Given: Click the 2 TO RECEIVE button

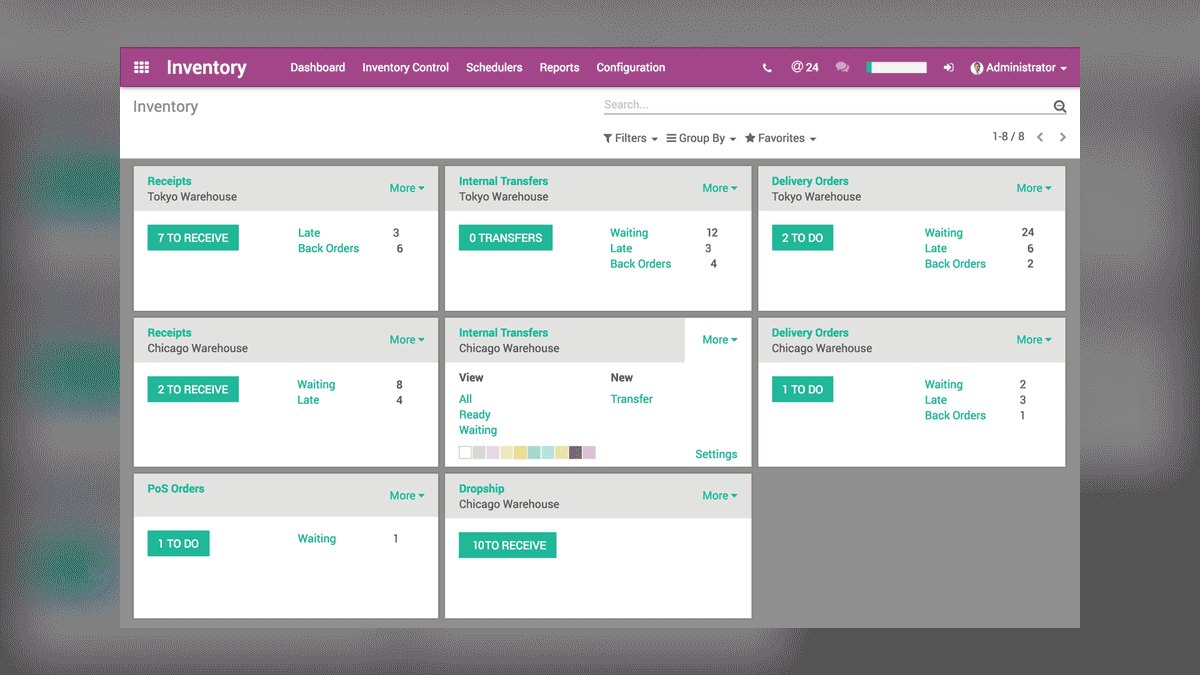Looking at the screenshot, I should pyautogui.click(x=193, y=390).
